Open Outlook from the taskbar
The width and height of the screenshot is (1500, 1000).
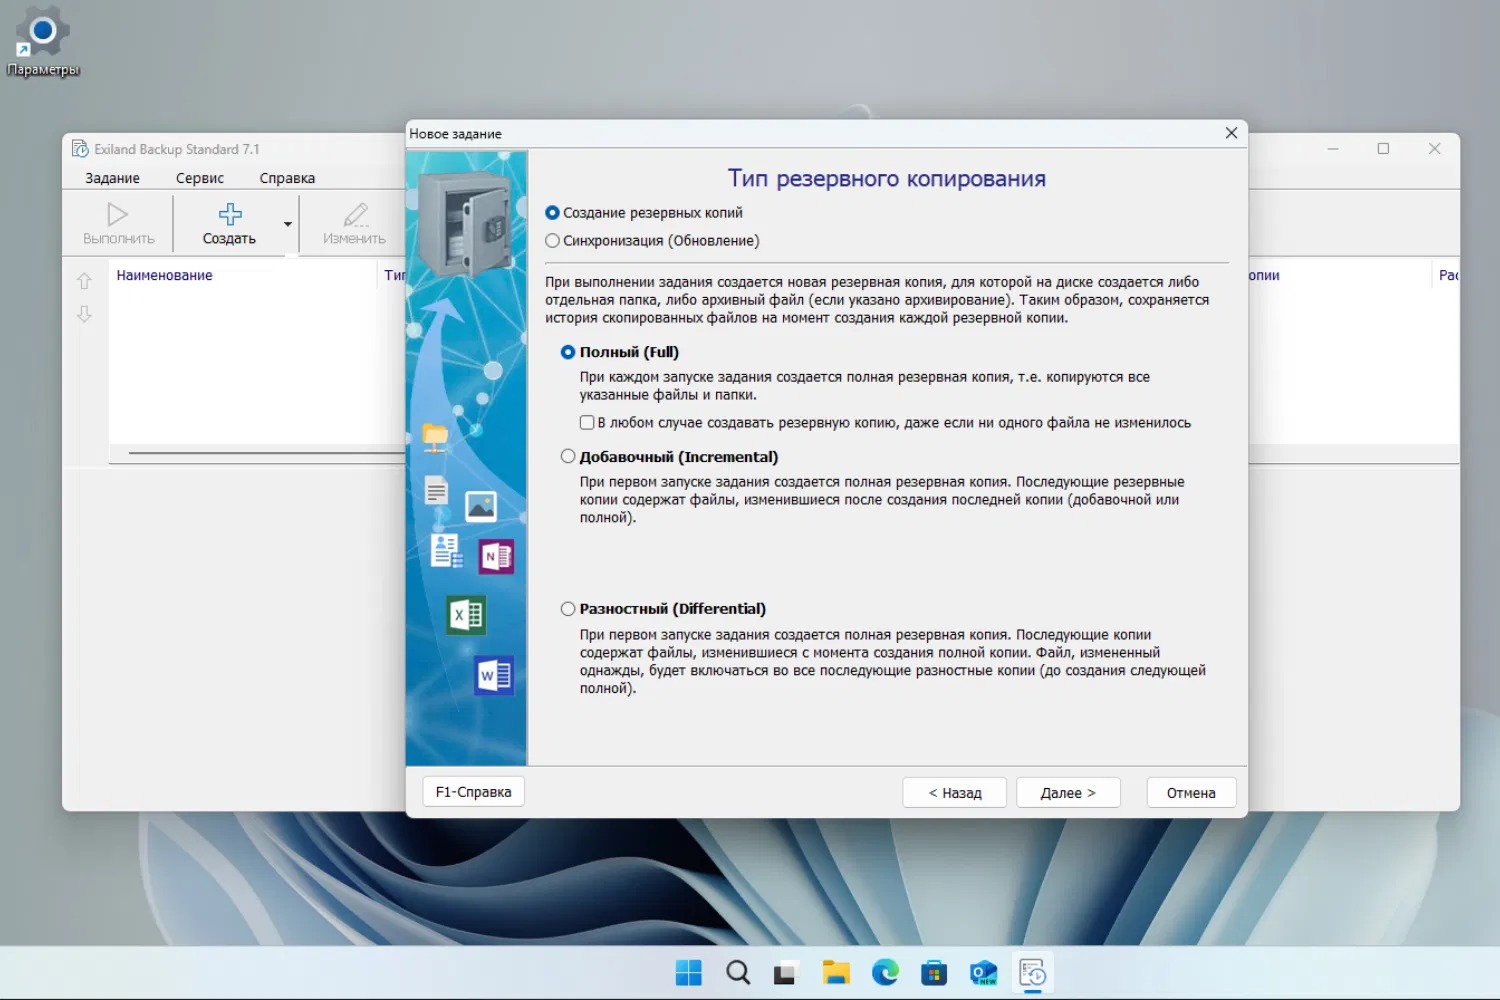click(x=983, y=972)
